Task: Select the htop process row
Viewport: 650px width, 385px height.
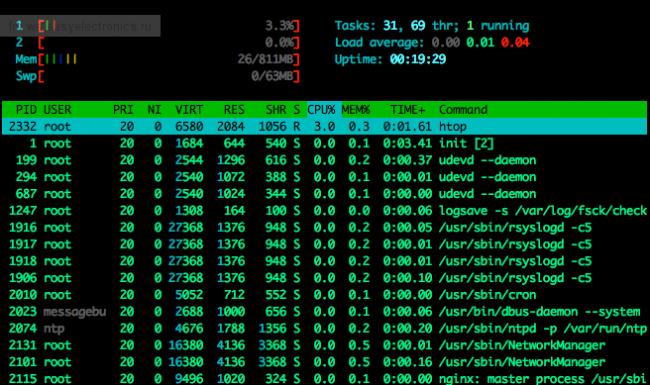Action: coord(325,126)
